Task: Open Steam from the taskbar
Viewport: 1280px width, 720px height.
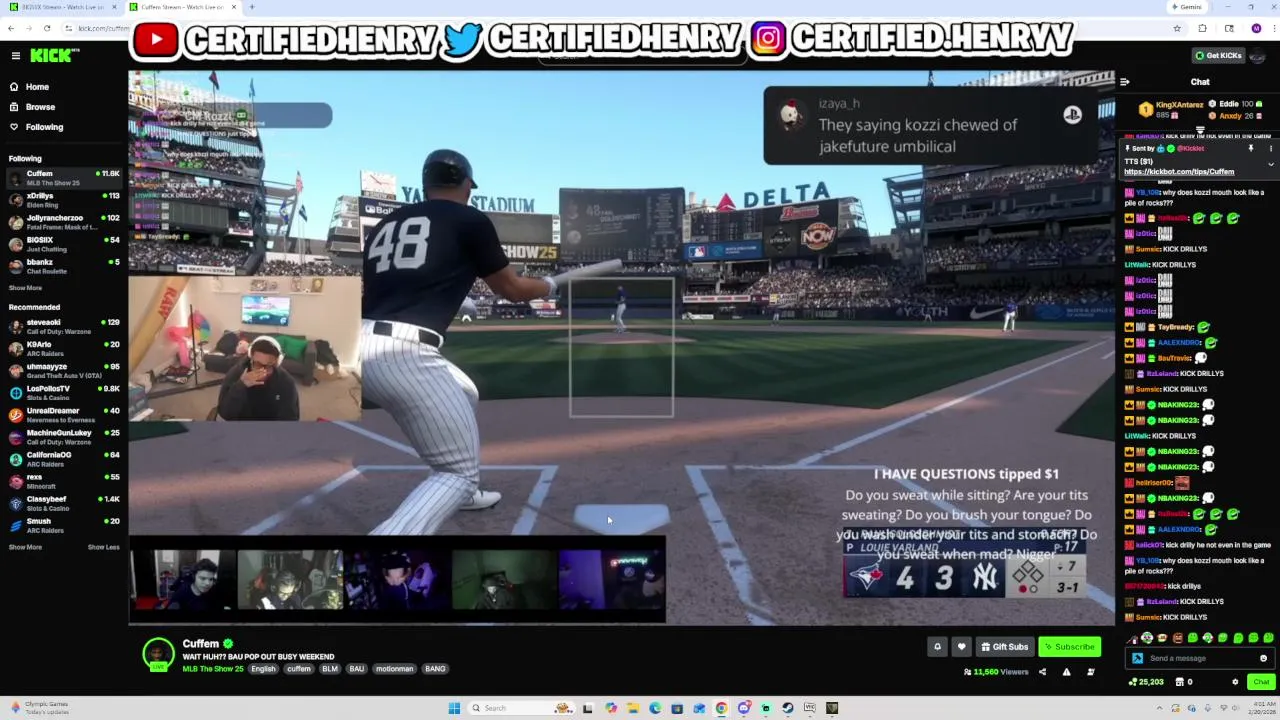Action: pos(788,708)
